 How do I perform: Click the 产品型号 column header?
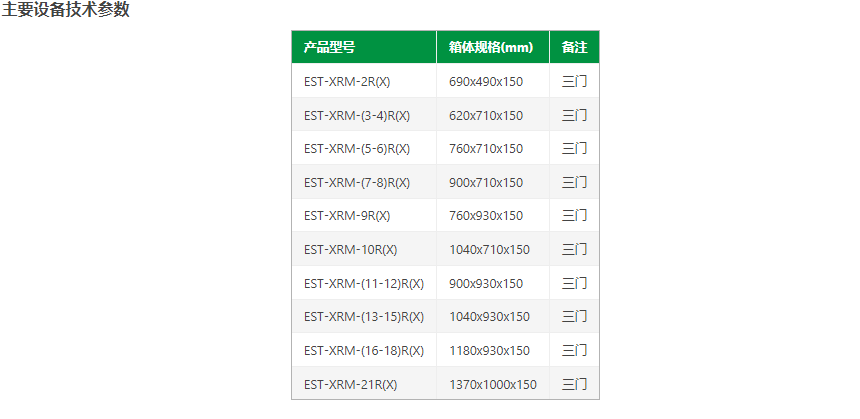tap(329, 47)
